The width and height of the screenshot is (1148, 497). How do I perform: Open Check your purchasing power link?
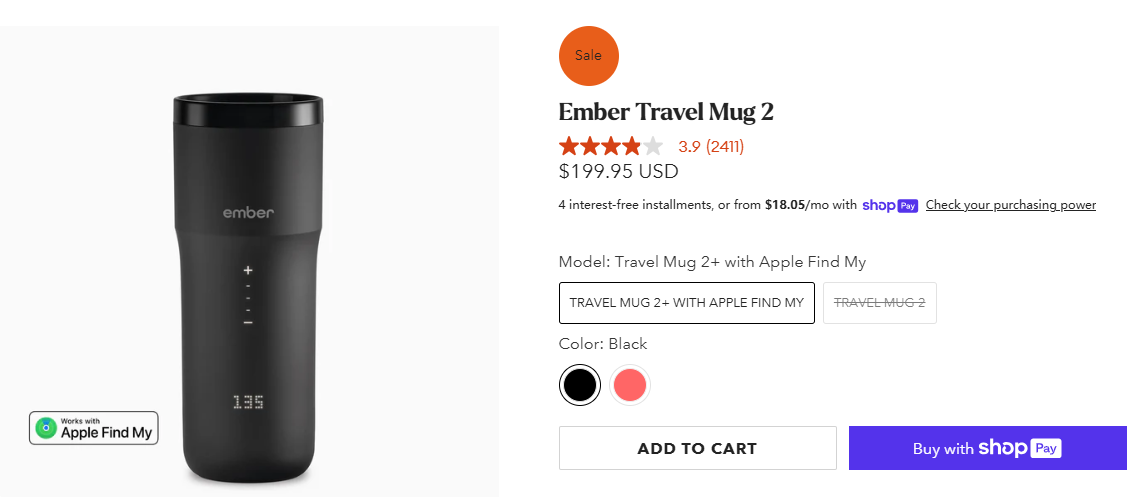(1010, 205)
